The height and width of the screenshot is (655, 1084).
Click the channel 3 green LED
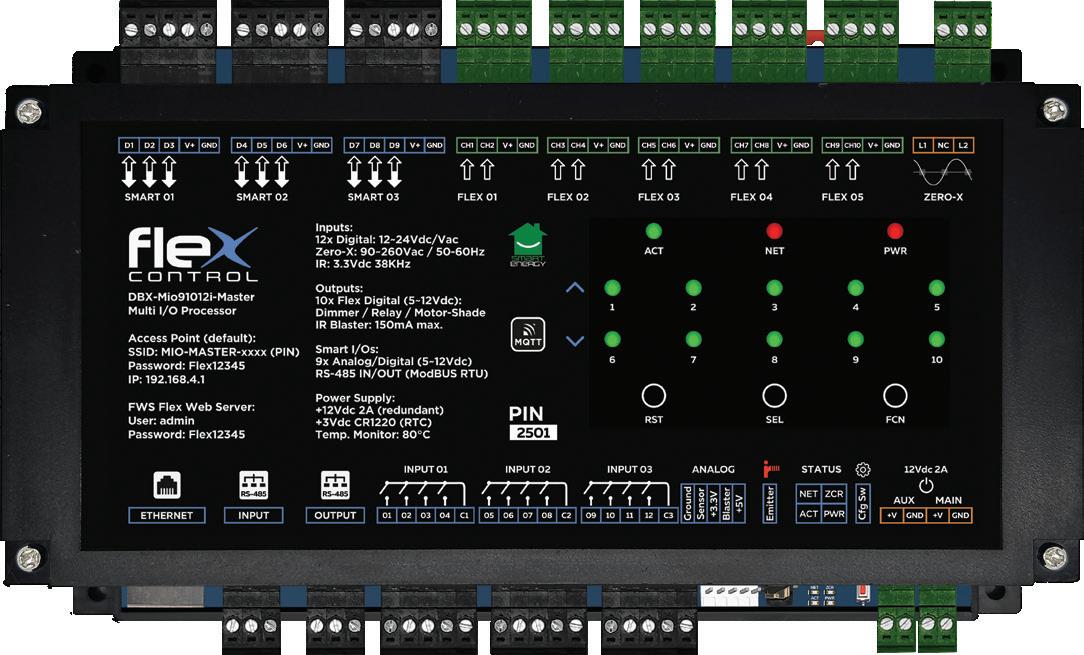coord(774,288)
